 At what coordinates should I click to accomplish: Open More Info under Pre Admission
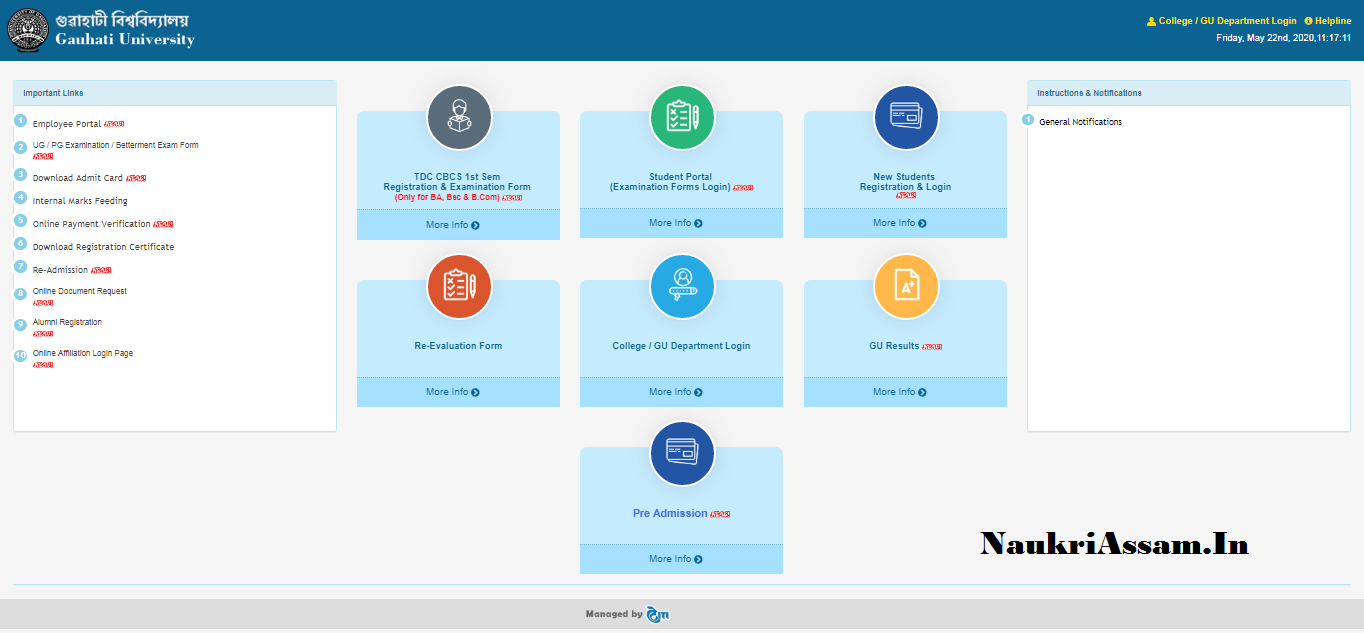click(x=676, y=559)
